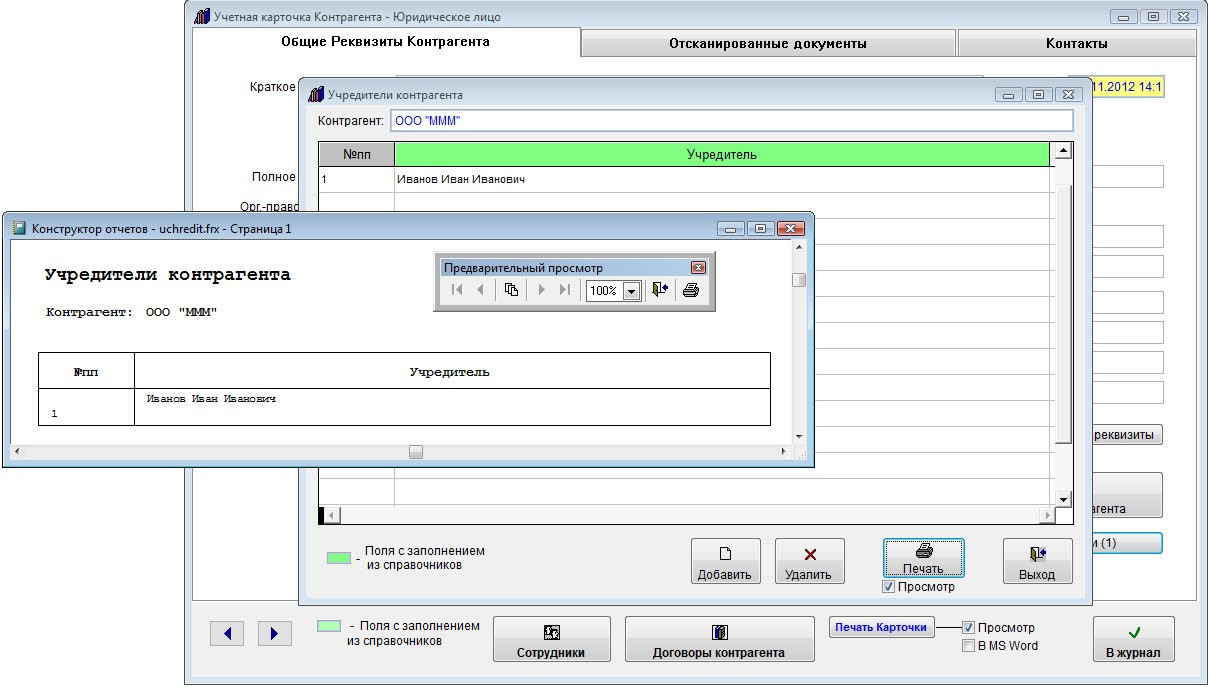Click founders grid scroll up arrow
Viewport: 1209px width, 687px height.
click(x=1062, y=151)
